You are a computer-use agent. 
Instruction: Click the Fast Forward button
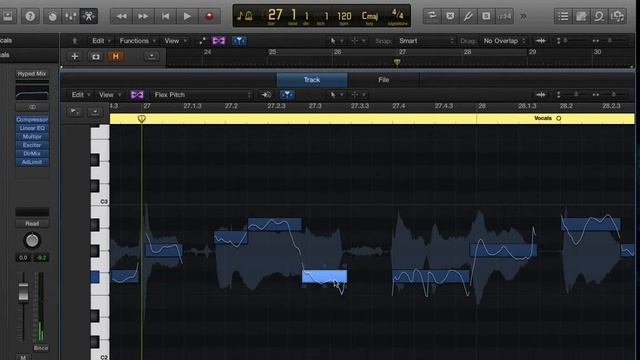(143, 16)
